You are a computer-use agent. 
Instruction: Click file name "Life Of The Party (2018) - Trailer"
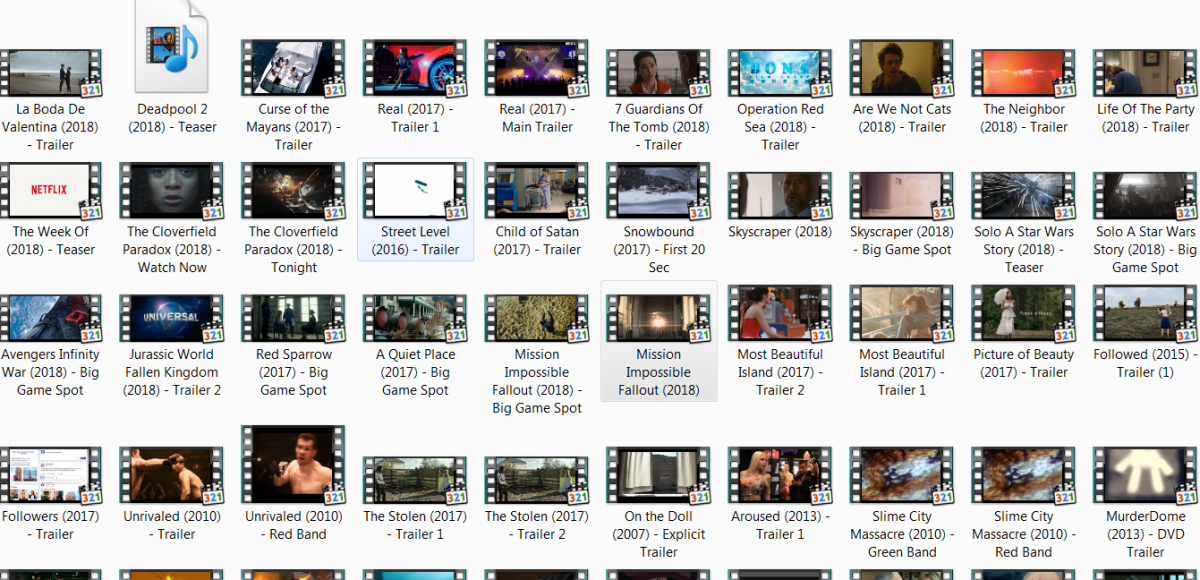pyautogui.click(x=1146, y=118)
